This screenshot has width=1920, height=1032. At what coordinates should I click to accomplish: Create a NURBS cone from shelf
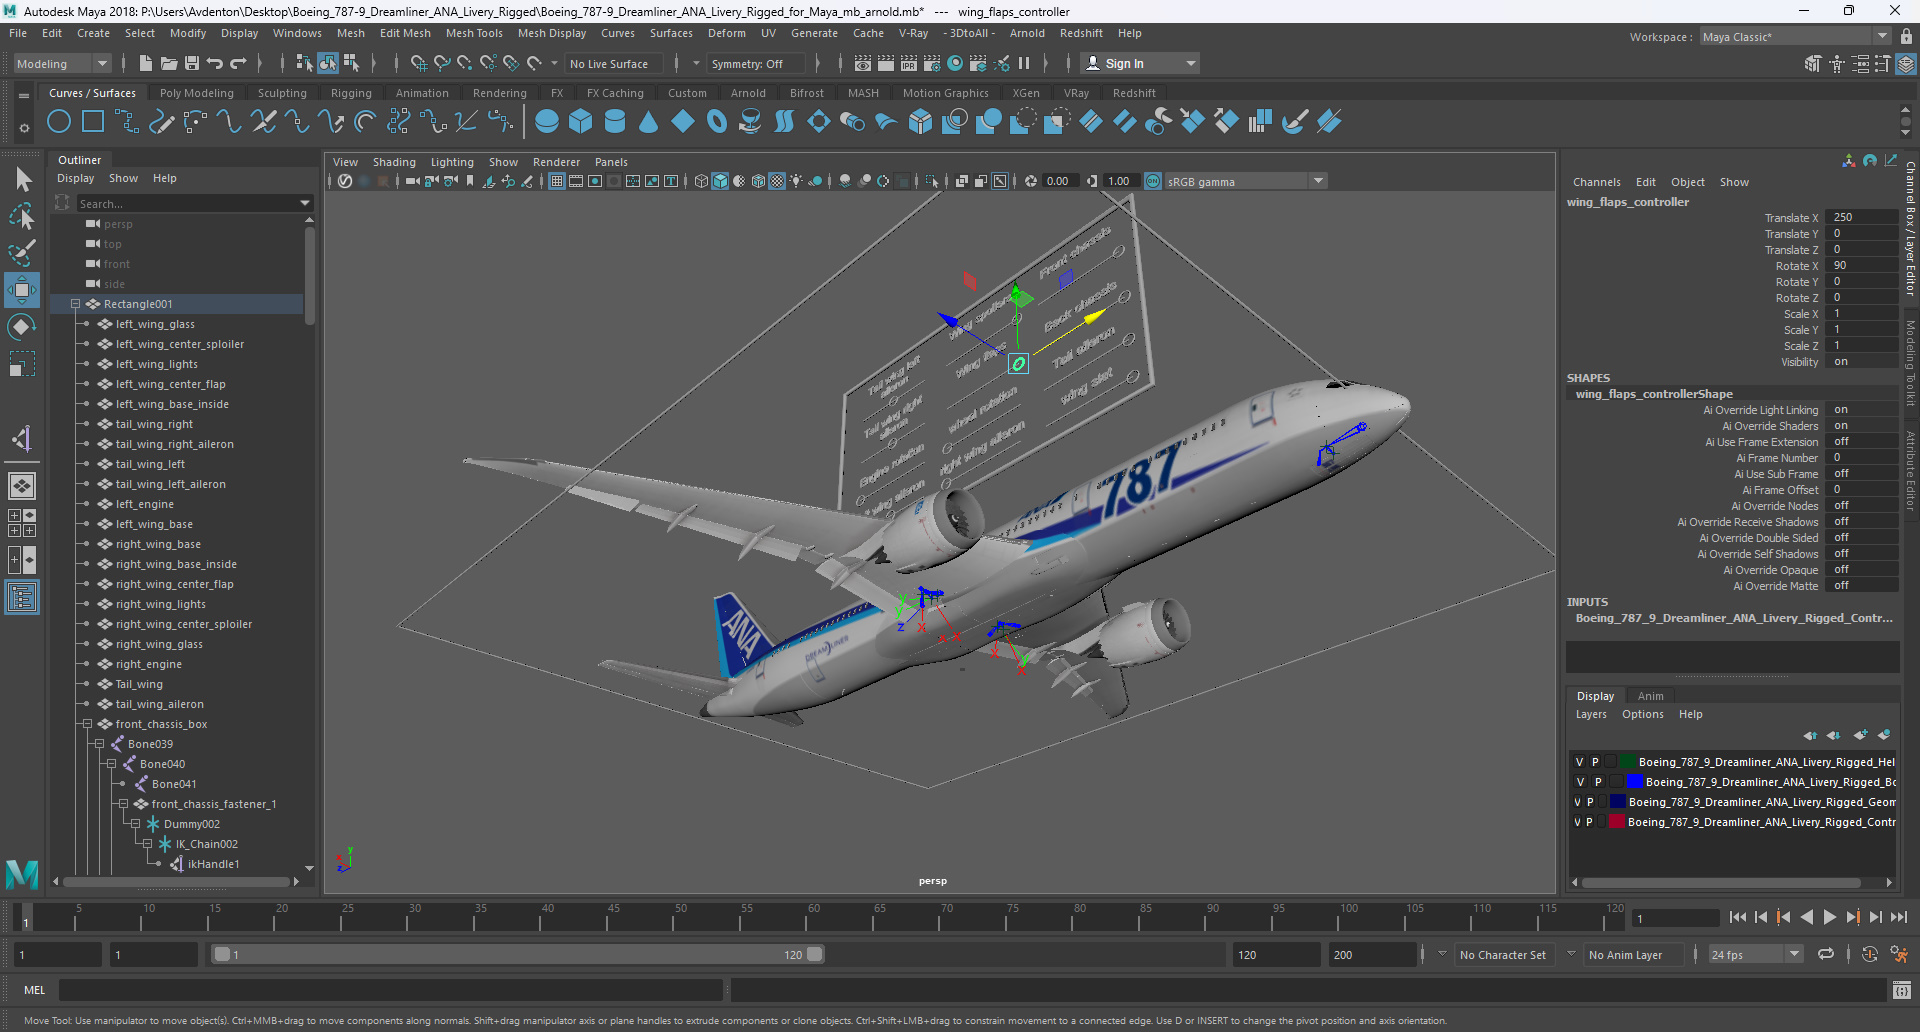(649, 122)
